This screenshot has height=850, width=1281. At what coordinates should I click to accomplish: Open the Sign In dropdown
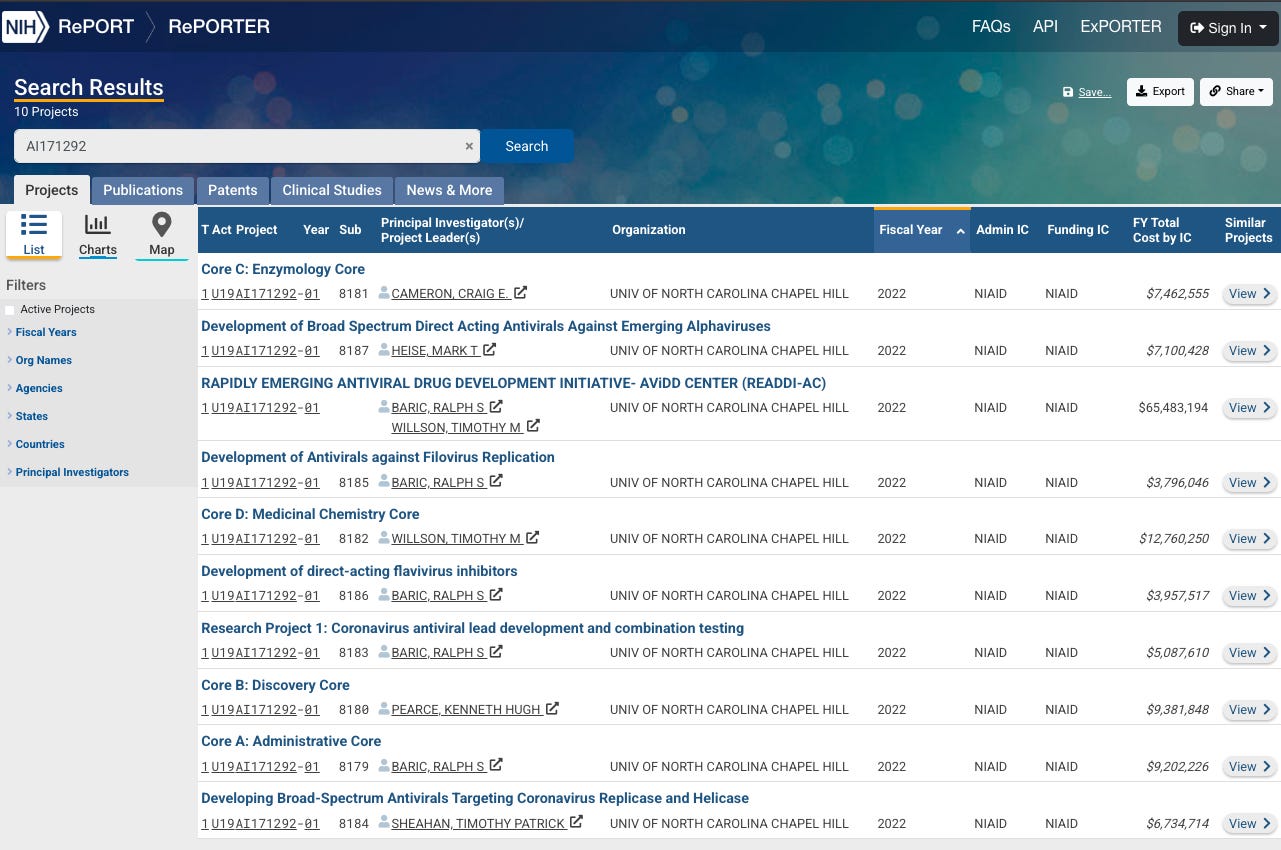point(1228,28)
